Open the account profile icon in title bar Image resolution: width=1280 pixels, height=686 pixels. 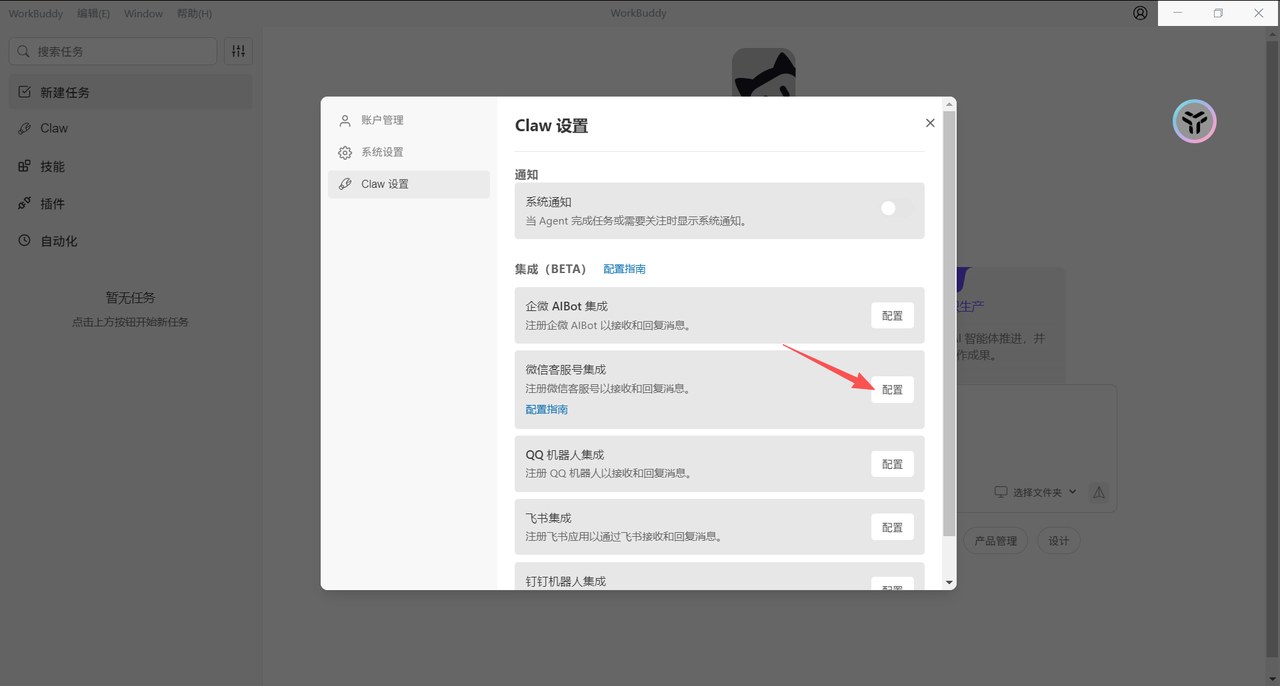tap(1141, 13)
